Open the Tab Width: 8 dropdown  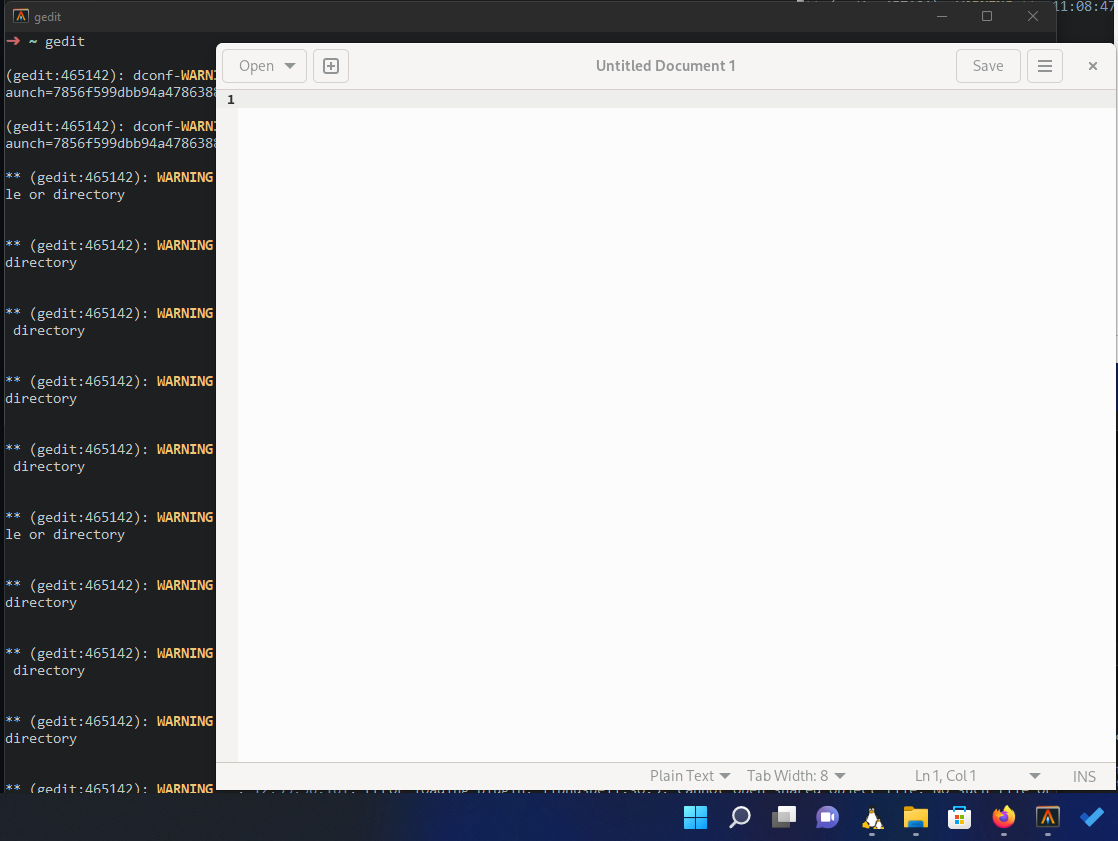[796, 775]
